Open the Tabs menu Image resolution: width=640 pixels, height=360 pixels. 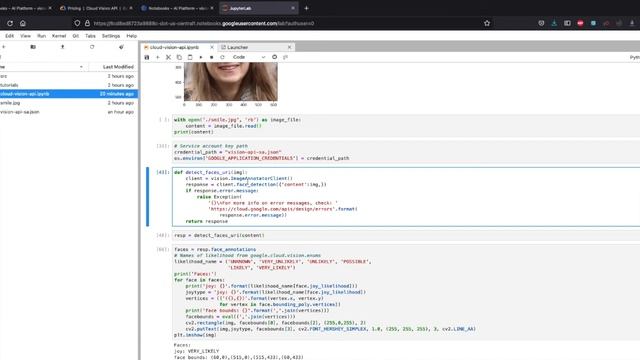click(90, 36)
